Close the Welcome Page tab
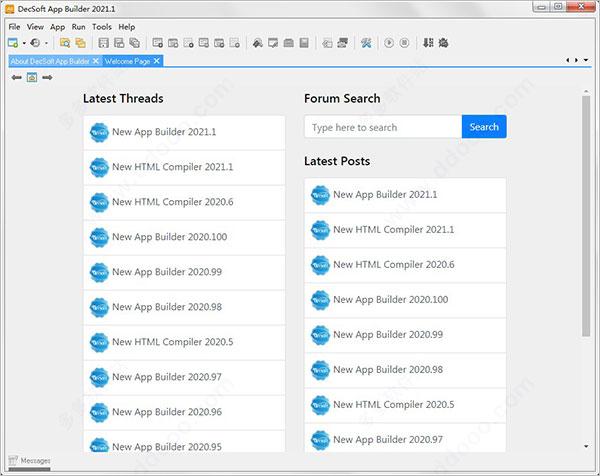 pos(157,61)
